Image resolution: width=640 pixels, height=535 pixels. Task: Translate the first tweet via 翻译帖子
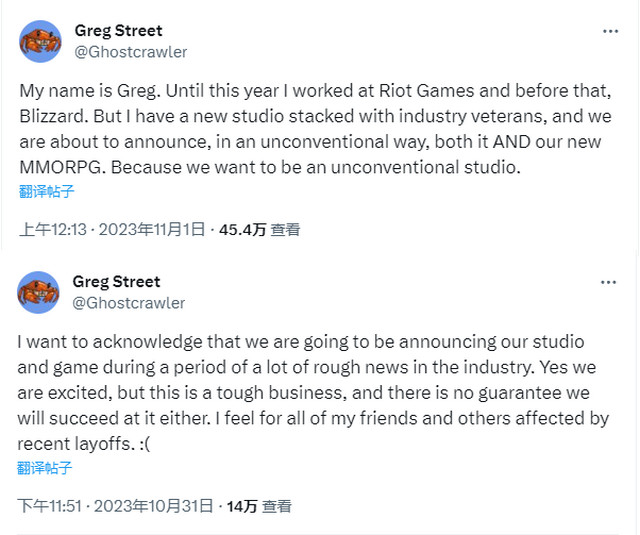click(45, 191)
